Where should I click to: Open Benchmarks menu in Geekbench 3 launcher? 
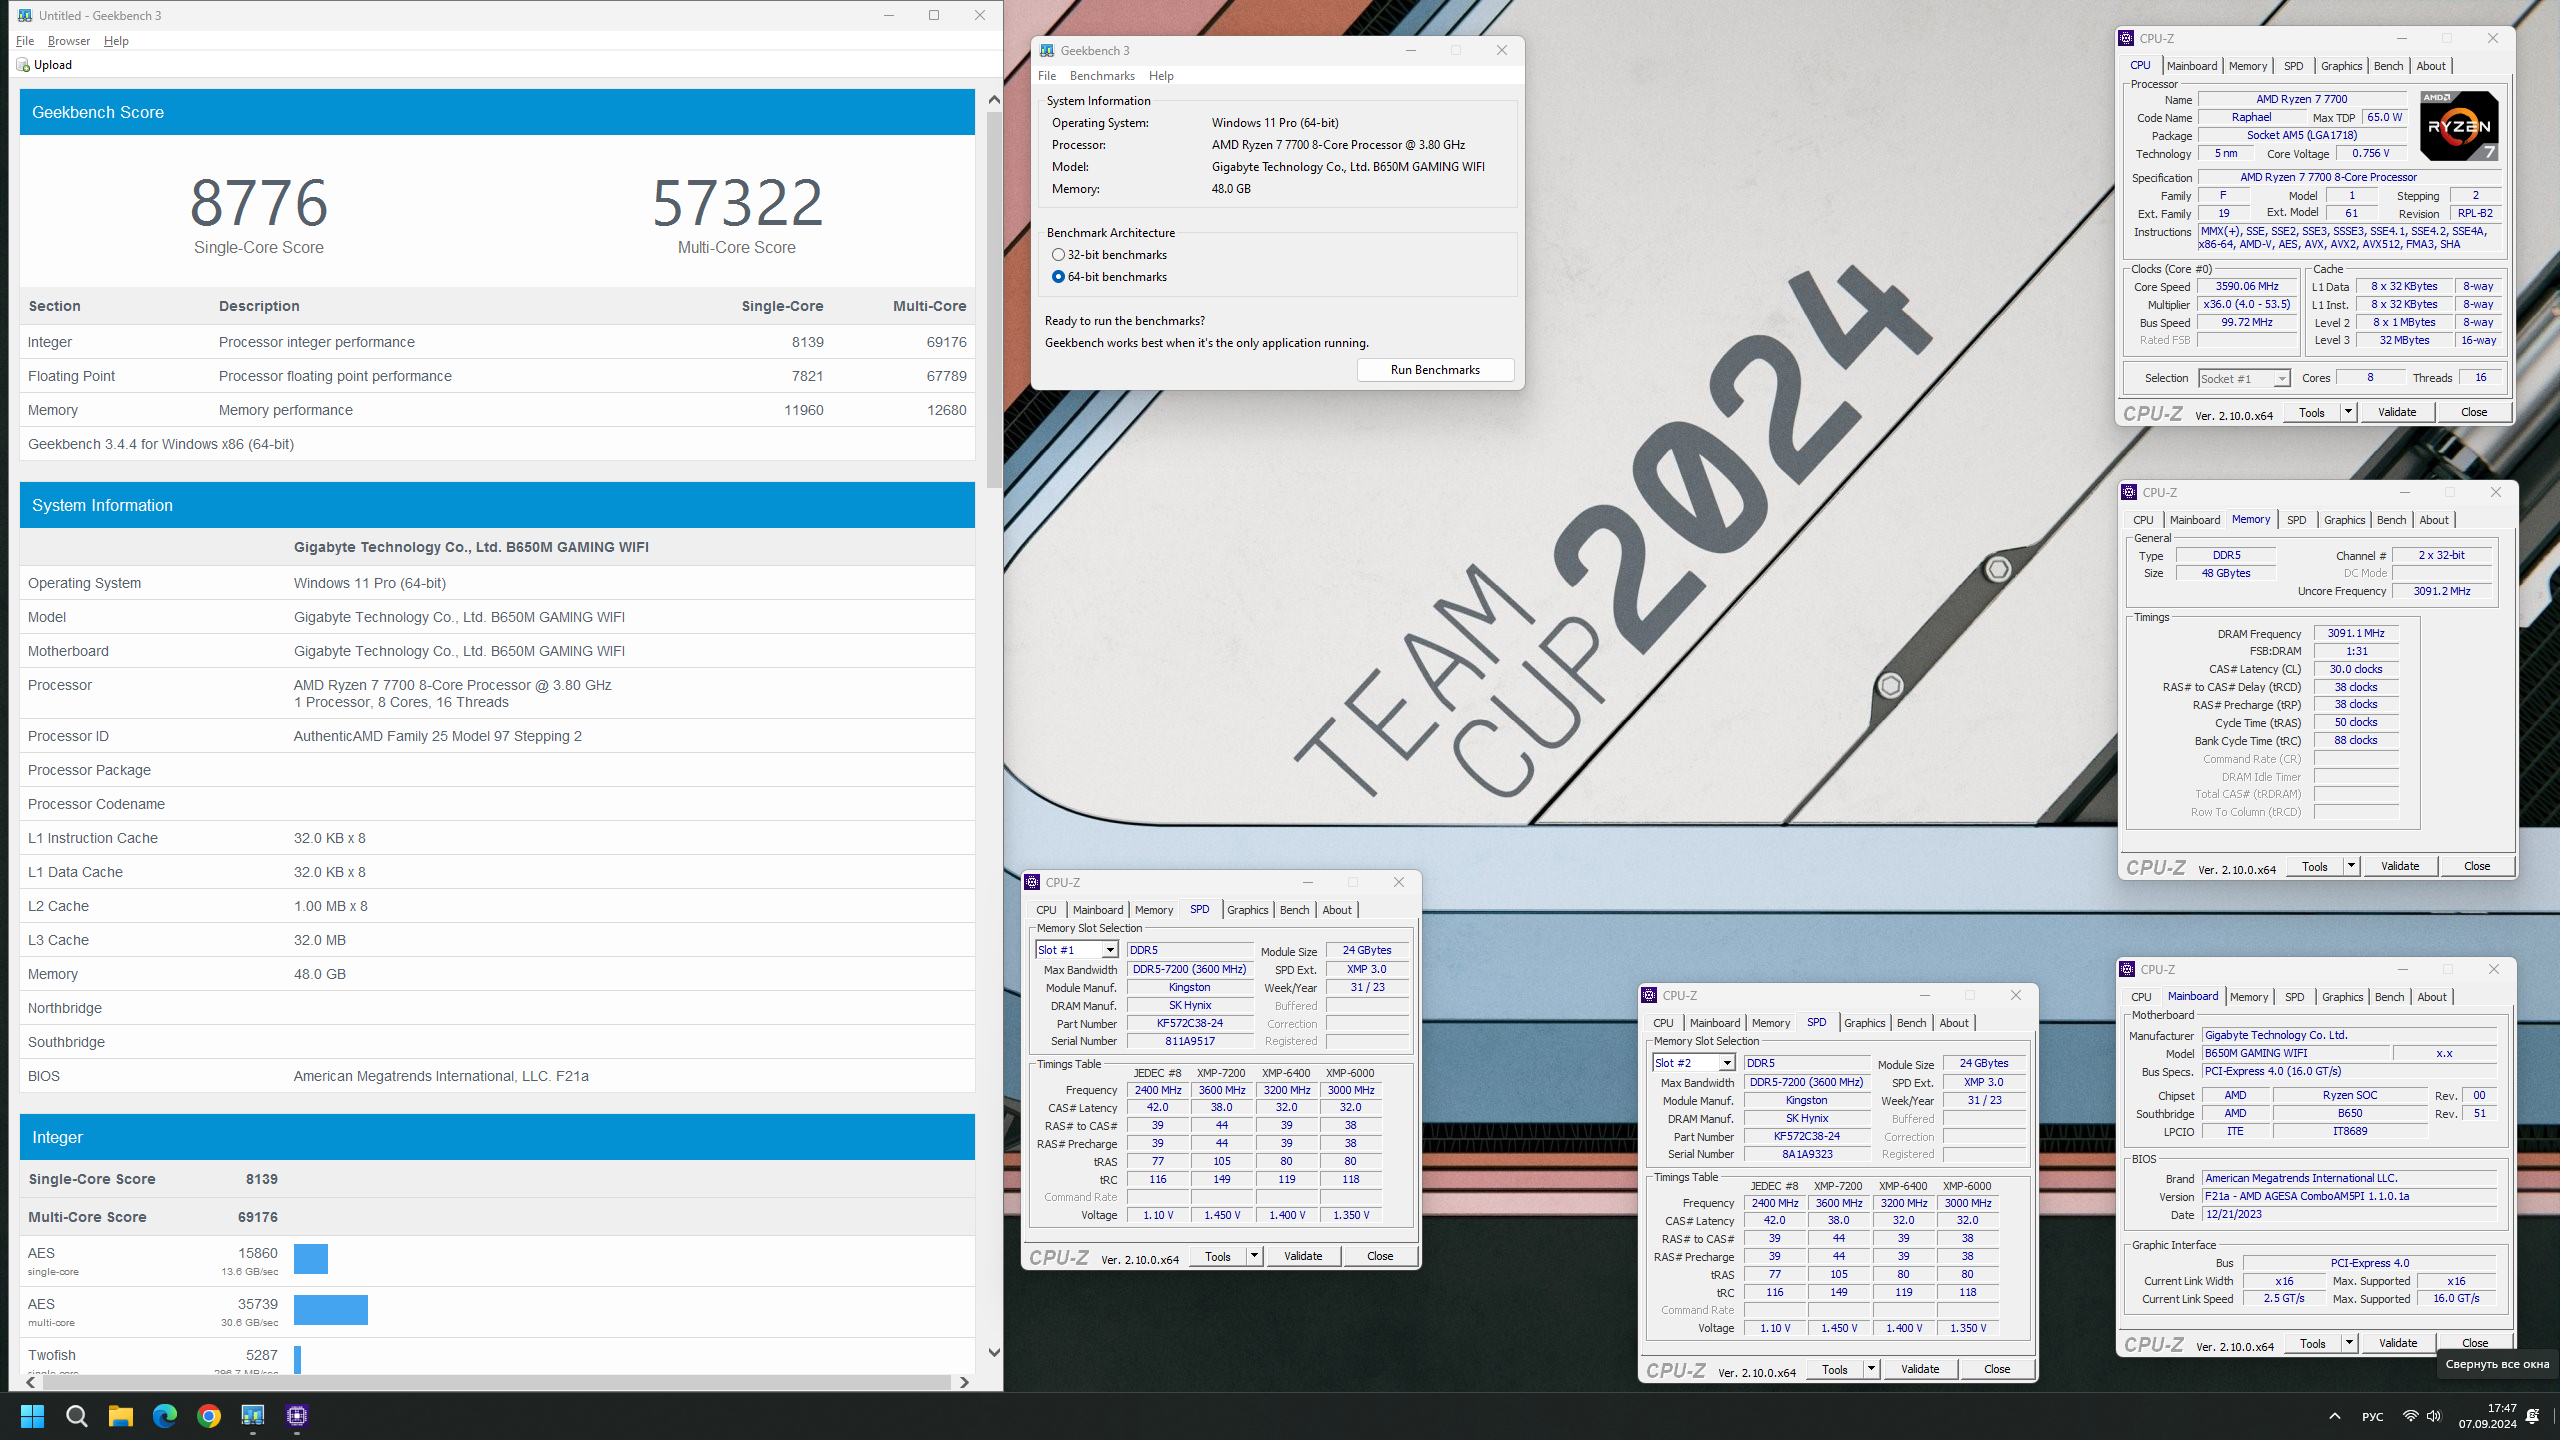click(x=1102, y=76)
